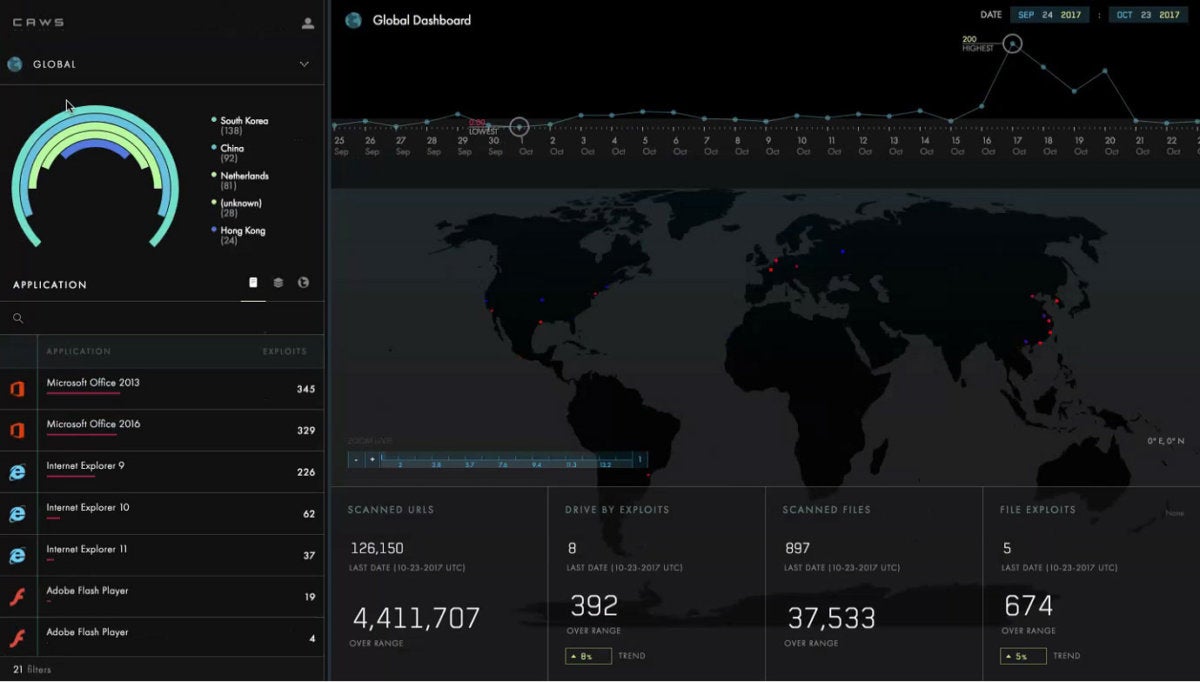Click the Flash icon in the 4-exploits row
This screenshot has width=1200, height=682.
tap(17, 638)
